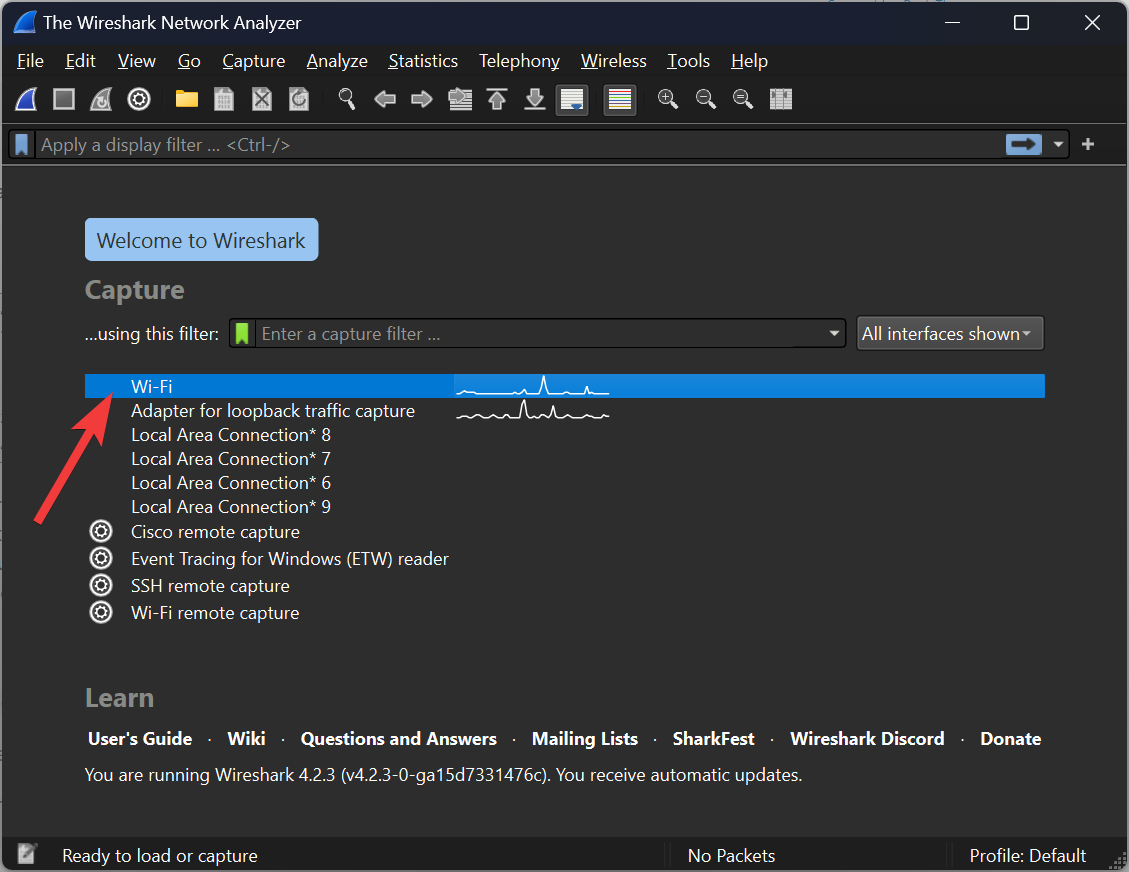This screenshot has width=1129, height=872.
Task: Select the colorize packet list icon
Action: click(619, 99)
